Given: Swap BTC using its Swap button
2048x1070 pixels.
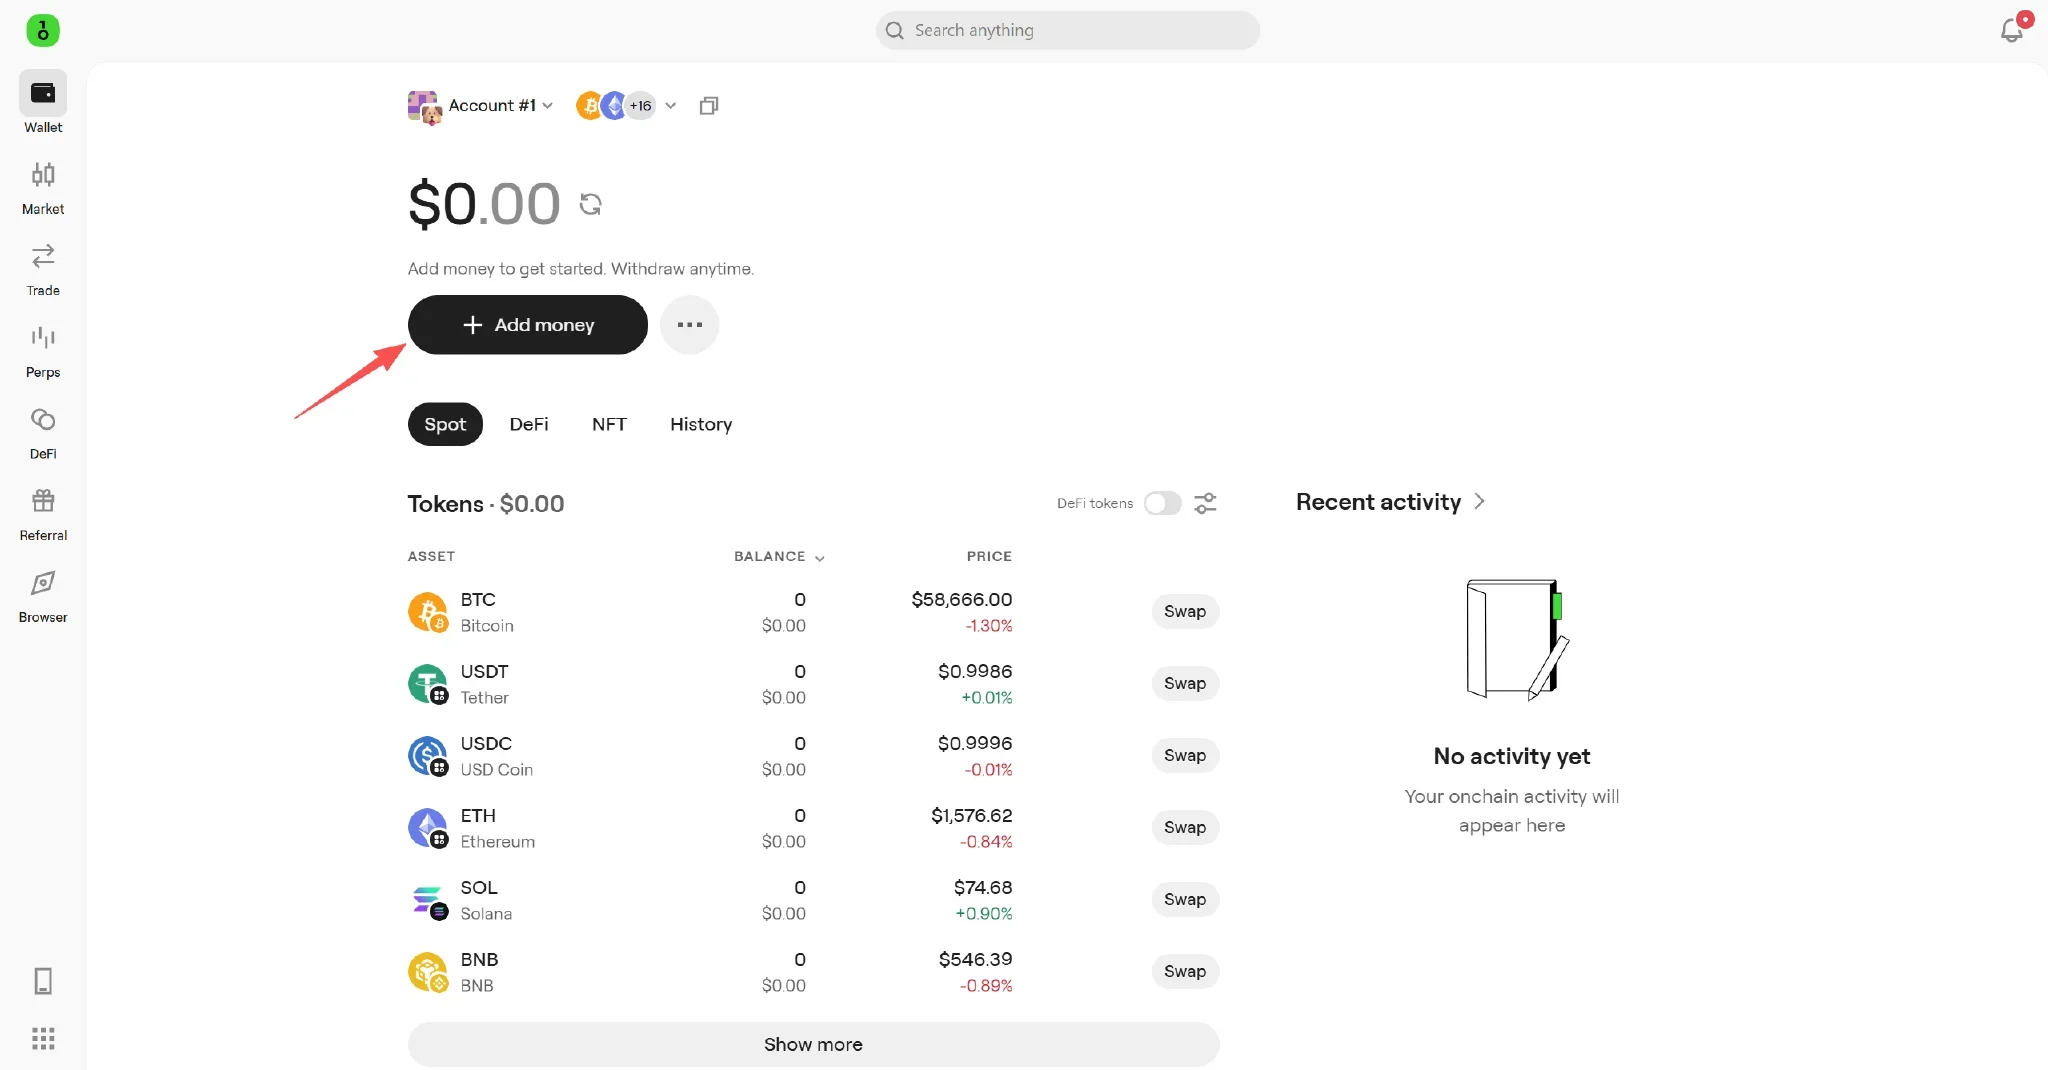Looking at the screenshot, I should point(1185,611).
